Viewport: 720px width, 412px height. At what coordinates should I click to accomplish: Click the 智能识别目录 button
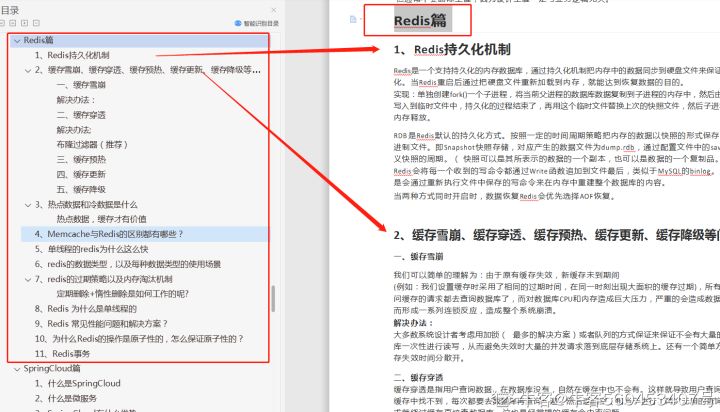click(x=257, y=23)
